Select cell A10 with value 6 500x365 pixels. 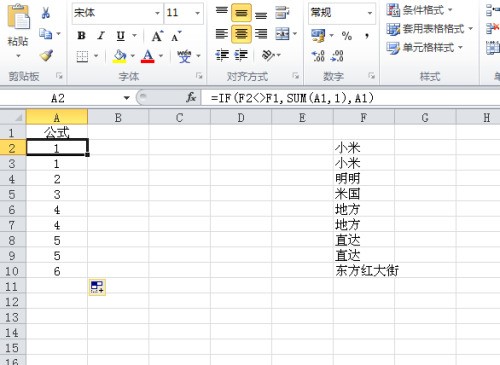[57, 271]
